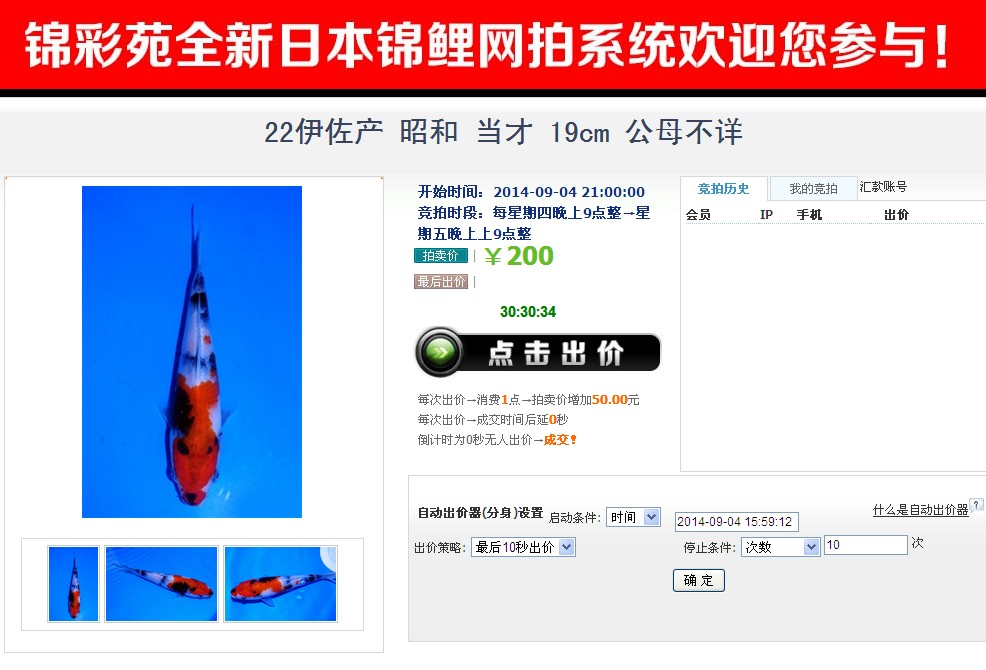Image resolution: width=986 pixels, height=670 pixels.
Task: Select the first top-view koi thumbnail
Action: pyautogui.click(x=74, y=584)
